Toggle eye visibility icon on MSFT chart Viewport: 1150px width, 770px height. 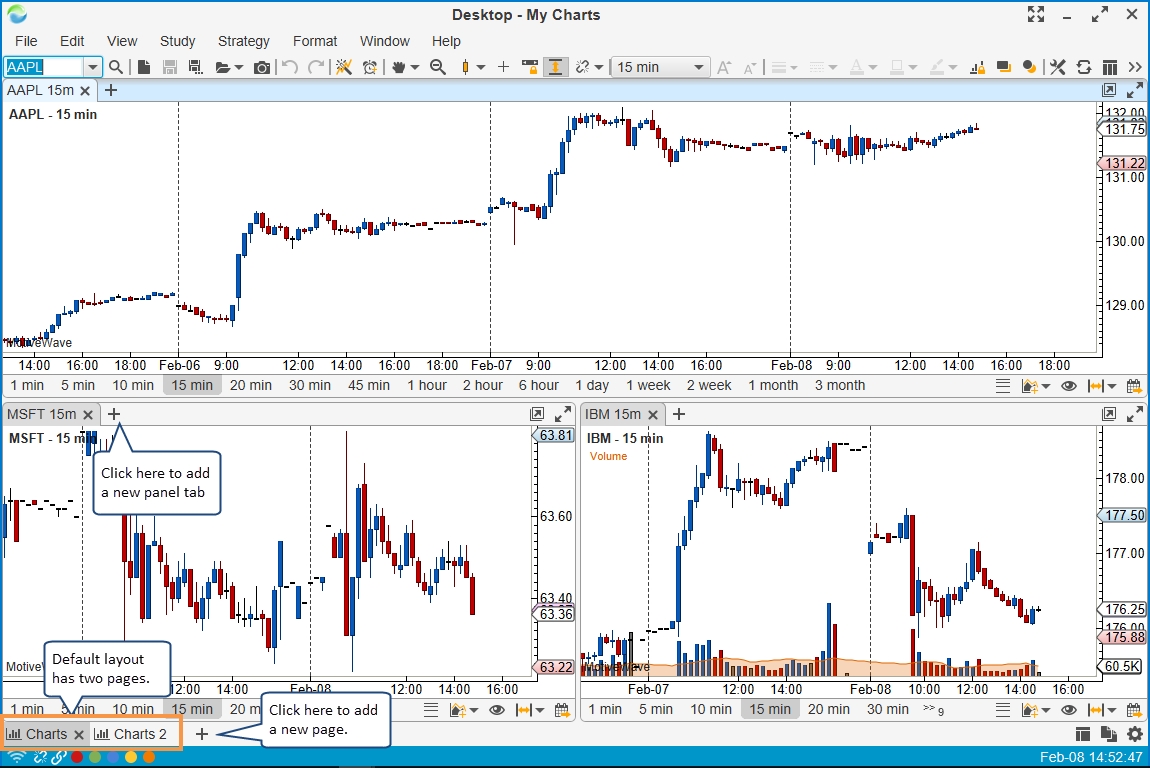click(x=497, y=710)
